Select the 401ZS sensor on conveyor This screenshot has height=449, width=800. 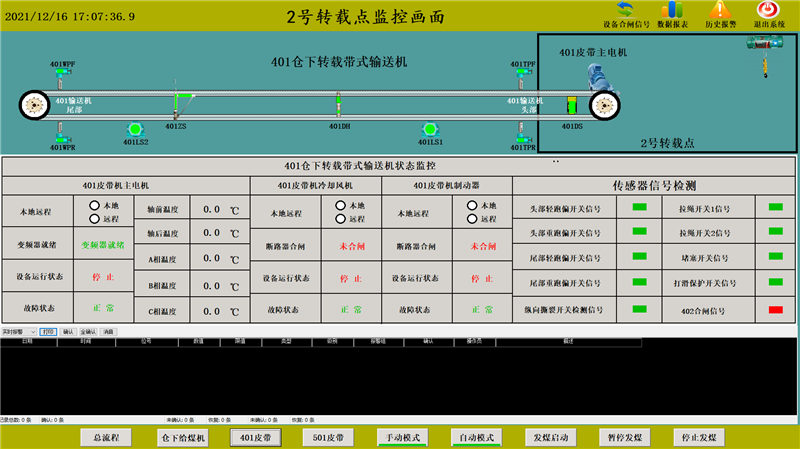pyautogui.click(x=178, y=103)
